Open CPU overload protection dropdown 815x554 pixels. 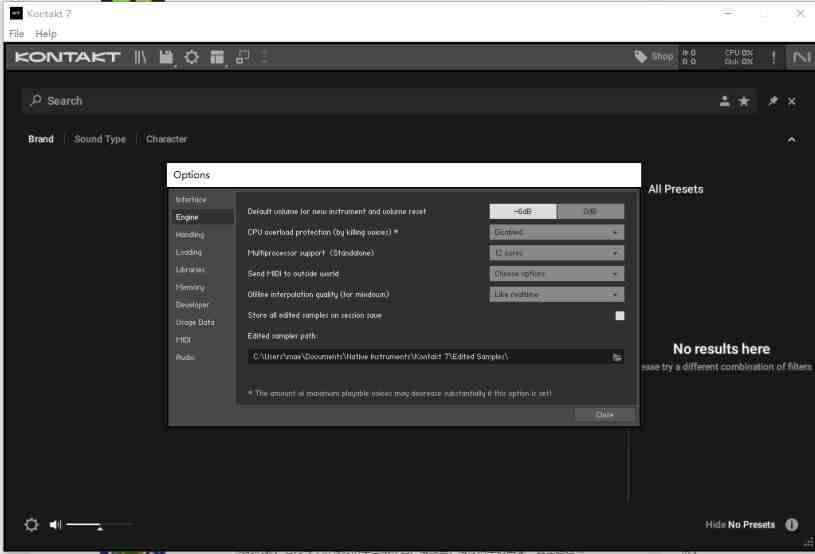557,232
